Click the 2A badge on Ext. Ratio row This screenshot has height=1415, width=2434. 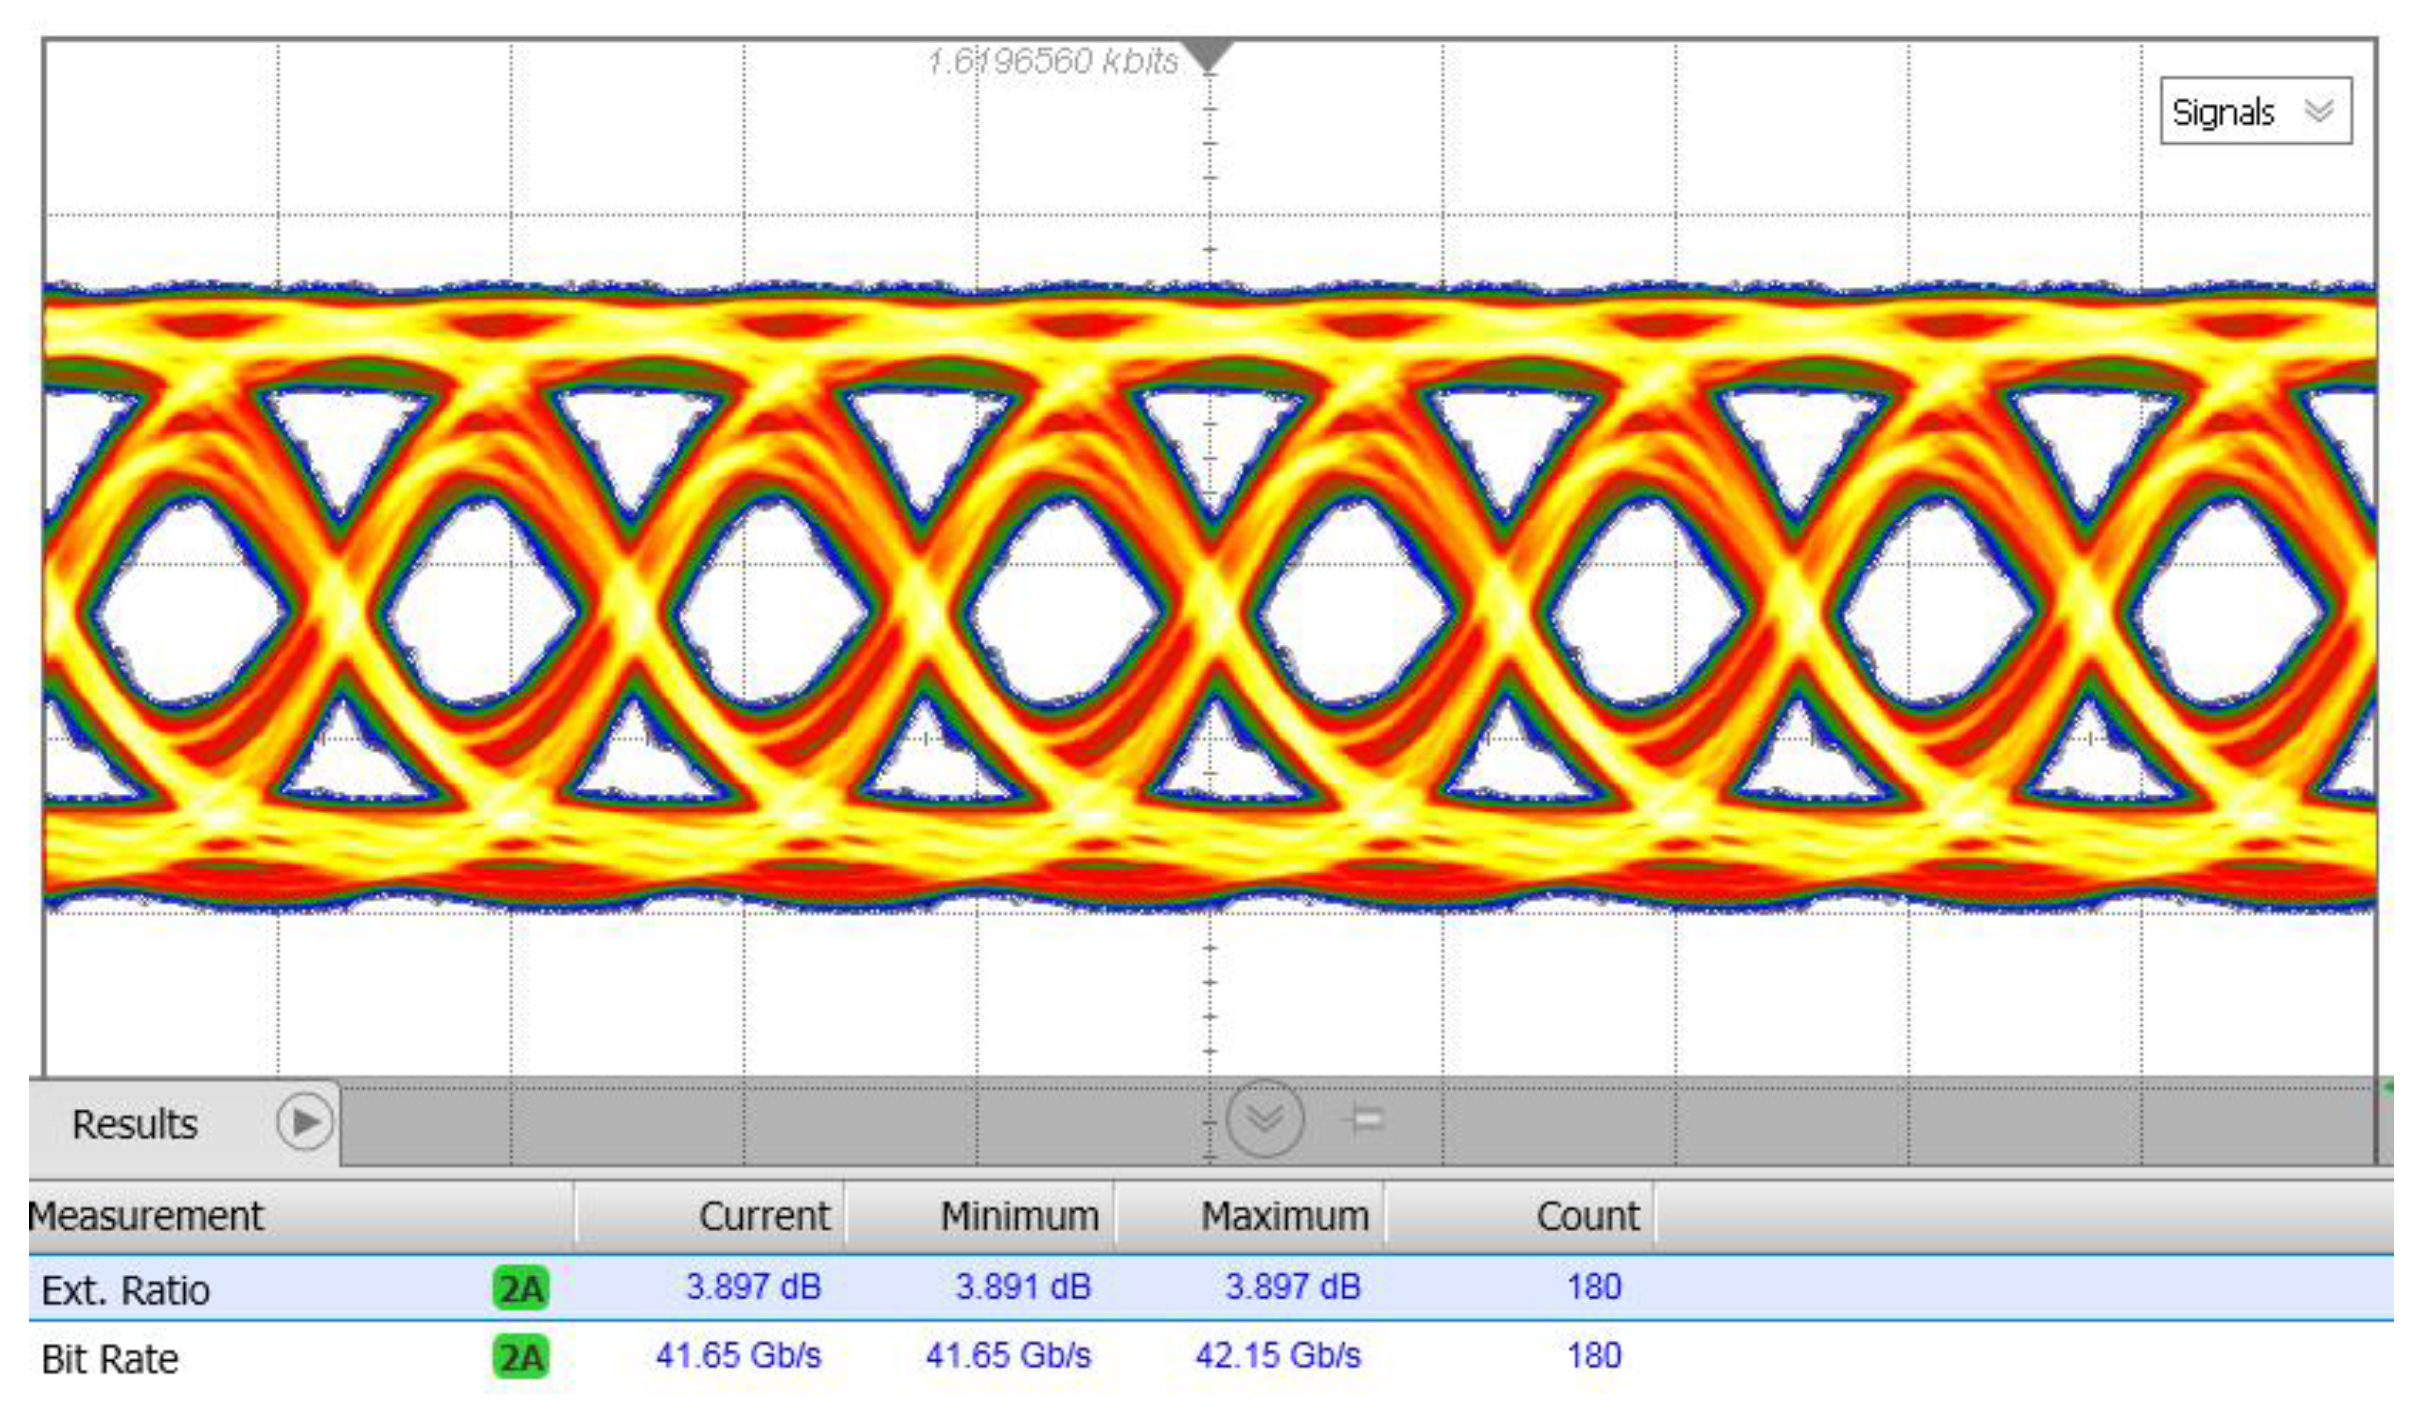[520, 1288]
